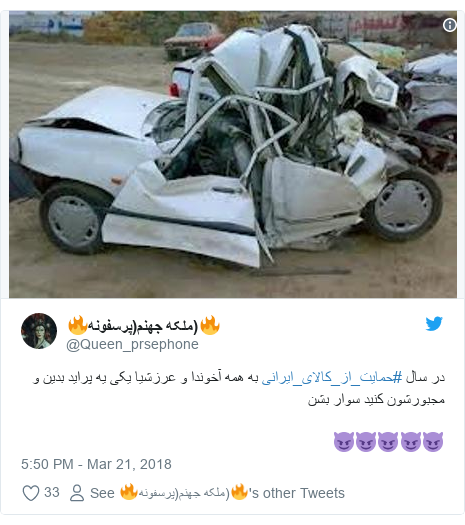Click the fire emoji right of the name
The image size is (465, 525).
point(210,325)
